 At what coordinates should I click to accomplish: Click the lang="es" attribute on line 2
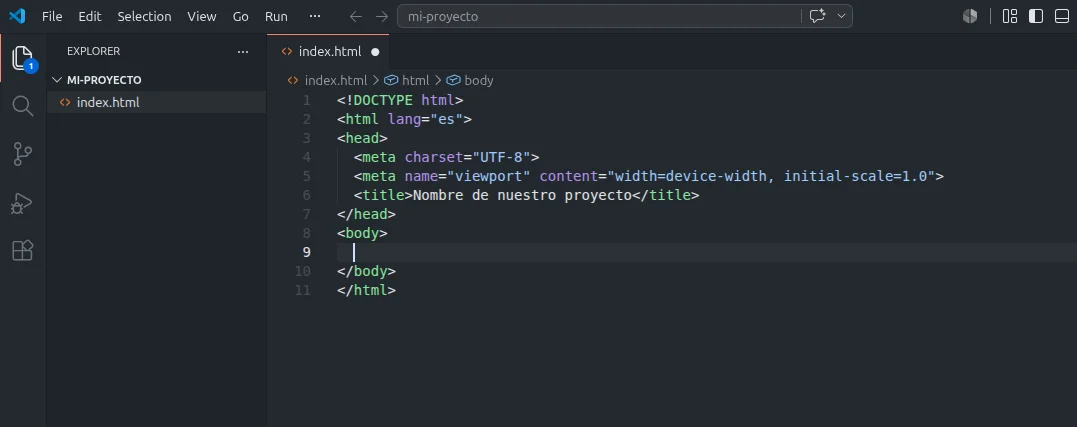pyautogui.click(x=425, y=119)
